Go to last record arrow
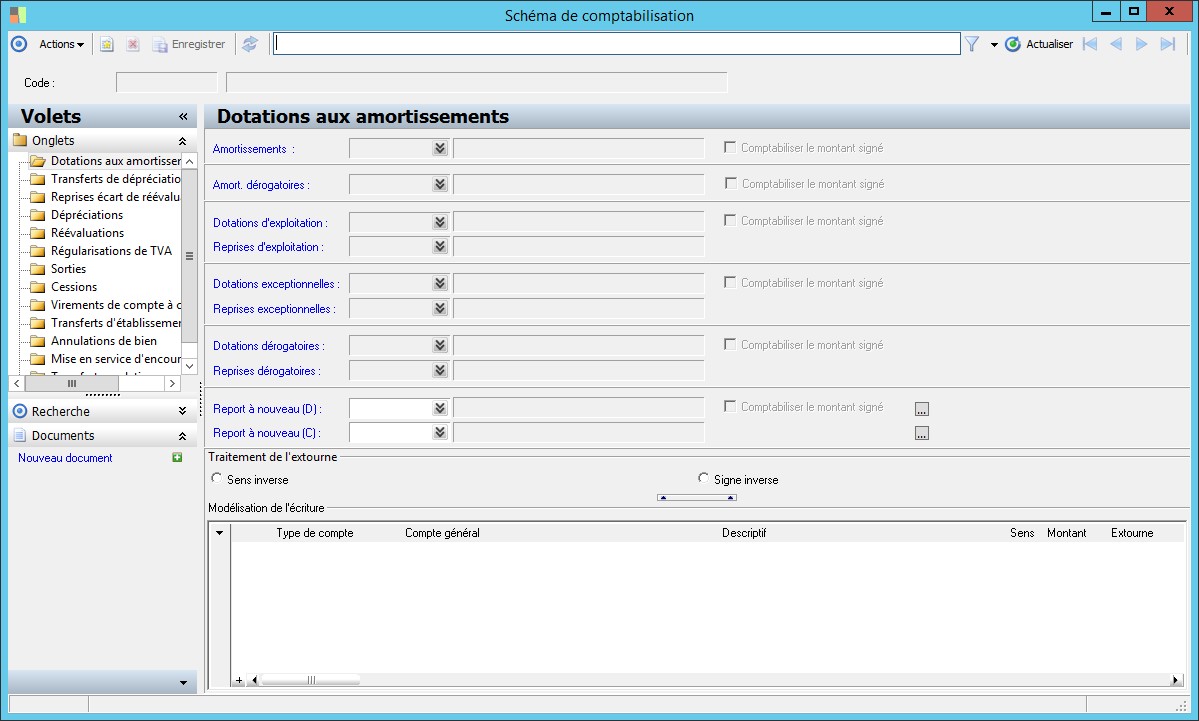The height and width of the screenshot is (721, 1199). tap(1168, 44)
